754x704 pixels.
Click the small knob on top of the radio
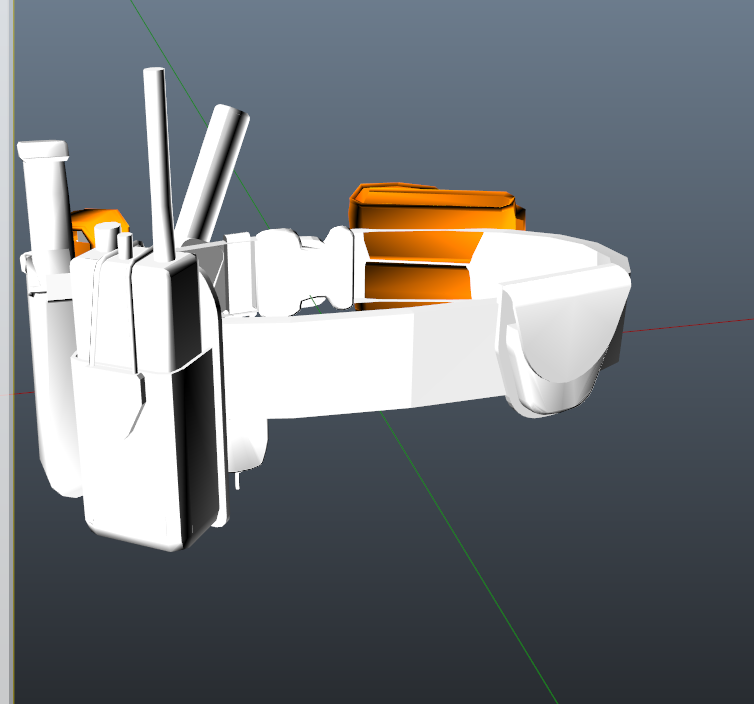[x=125, y=243]
